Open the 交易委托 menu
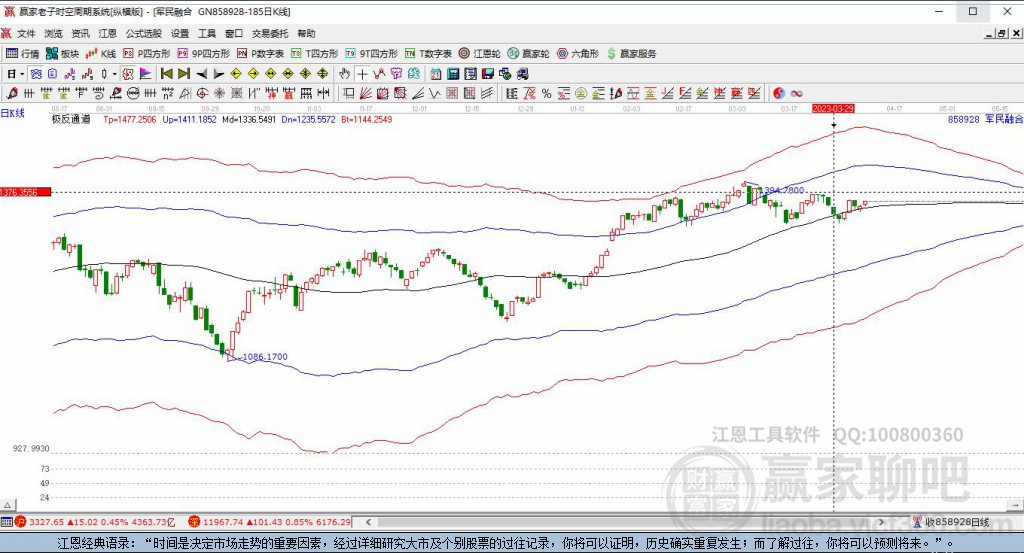 coord(270,33)
